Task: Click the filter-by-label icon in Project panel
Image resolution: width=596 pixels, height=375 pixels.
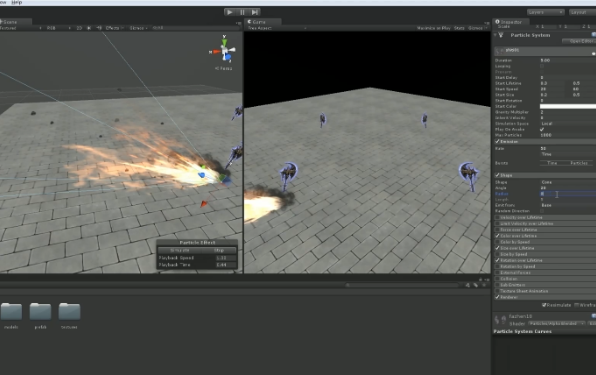Action: [476, 285]
